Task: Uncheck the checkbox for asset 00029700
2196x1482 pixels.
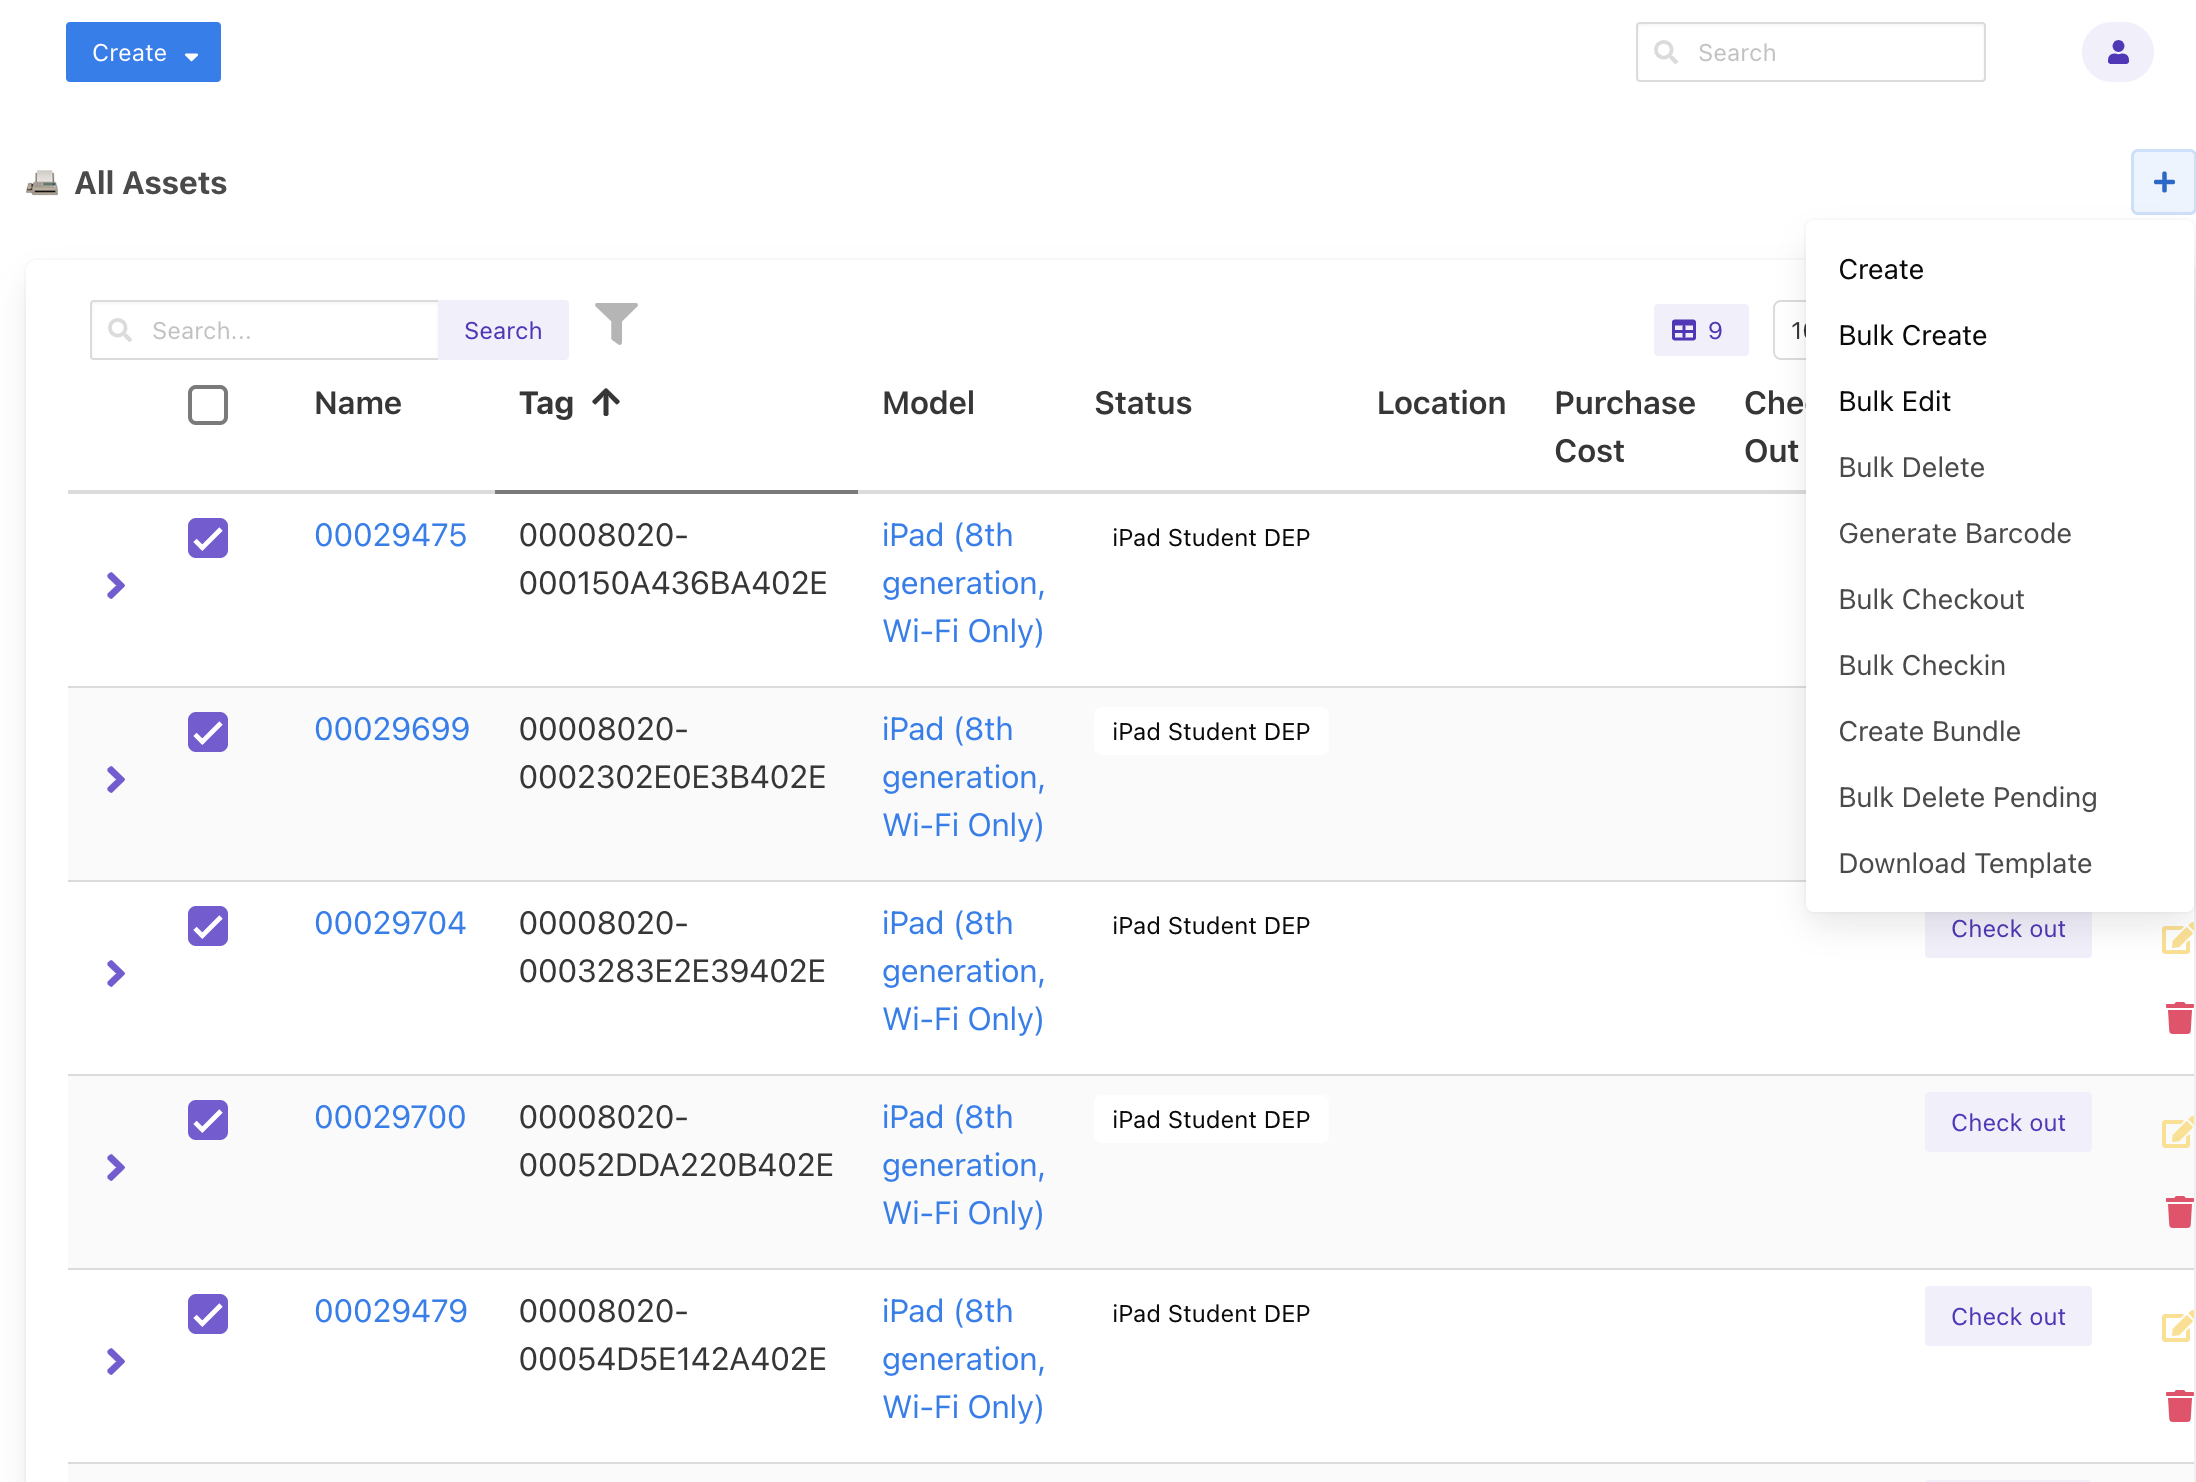Action: [208, 1120]
